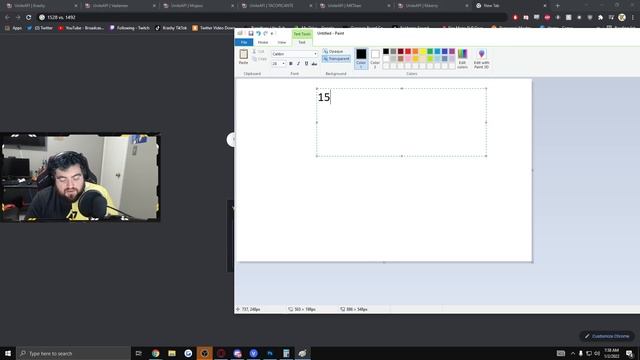Toggle Underline text formatting
640x360 pixels.
[306, 64]
